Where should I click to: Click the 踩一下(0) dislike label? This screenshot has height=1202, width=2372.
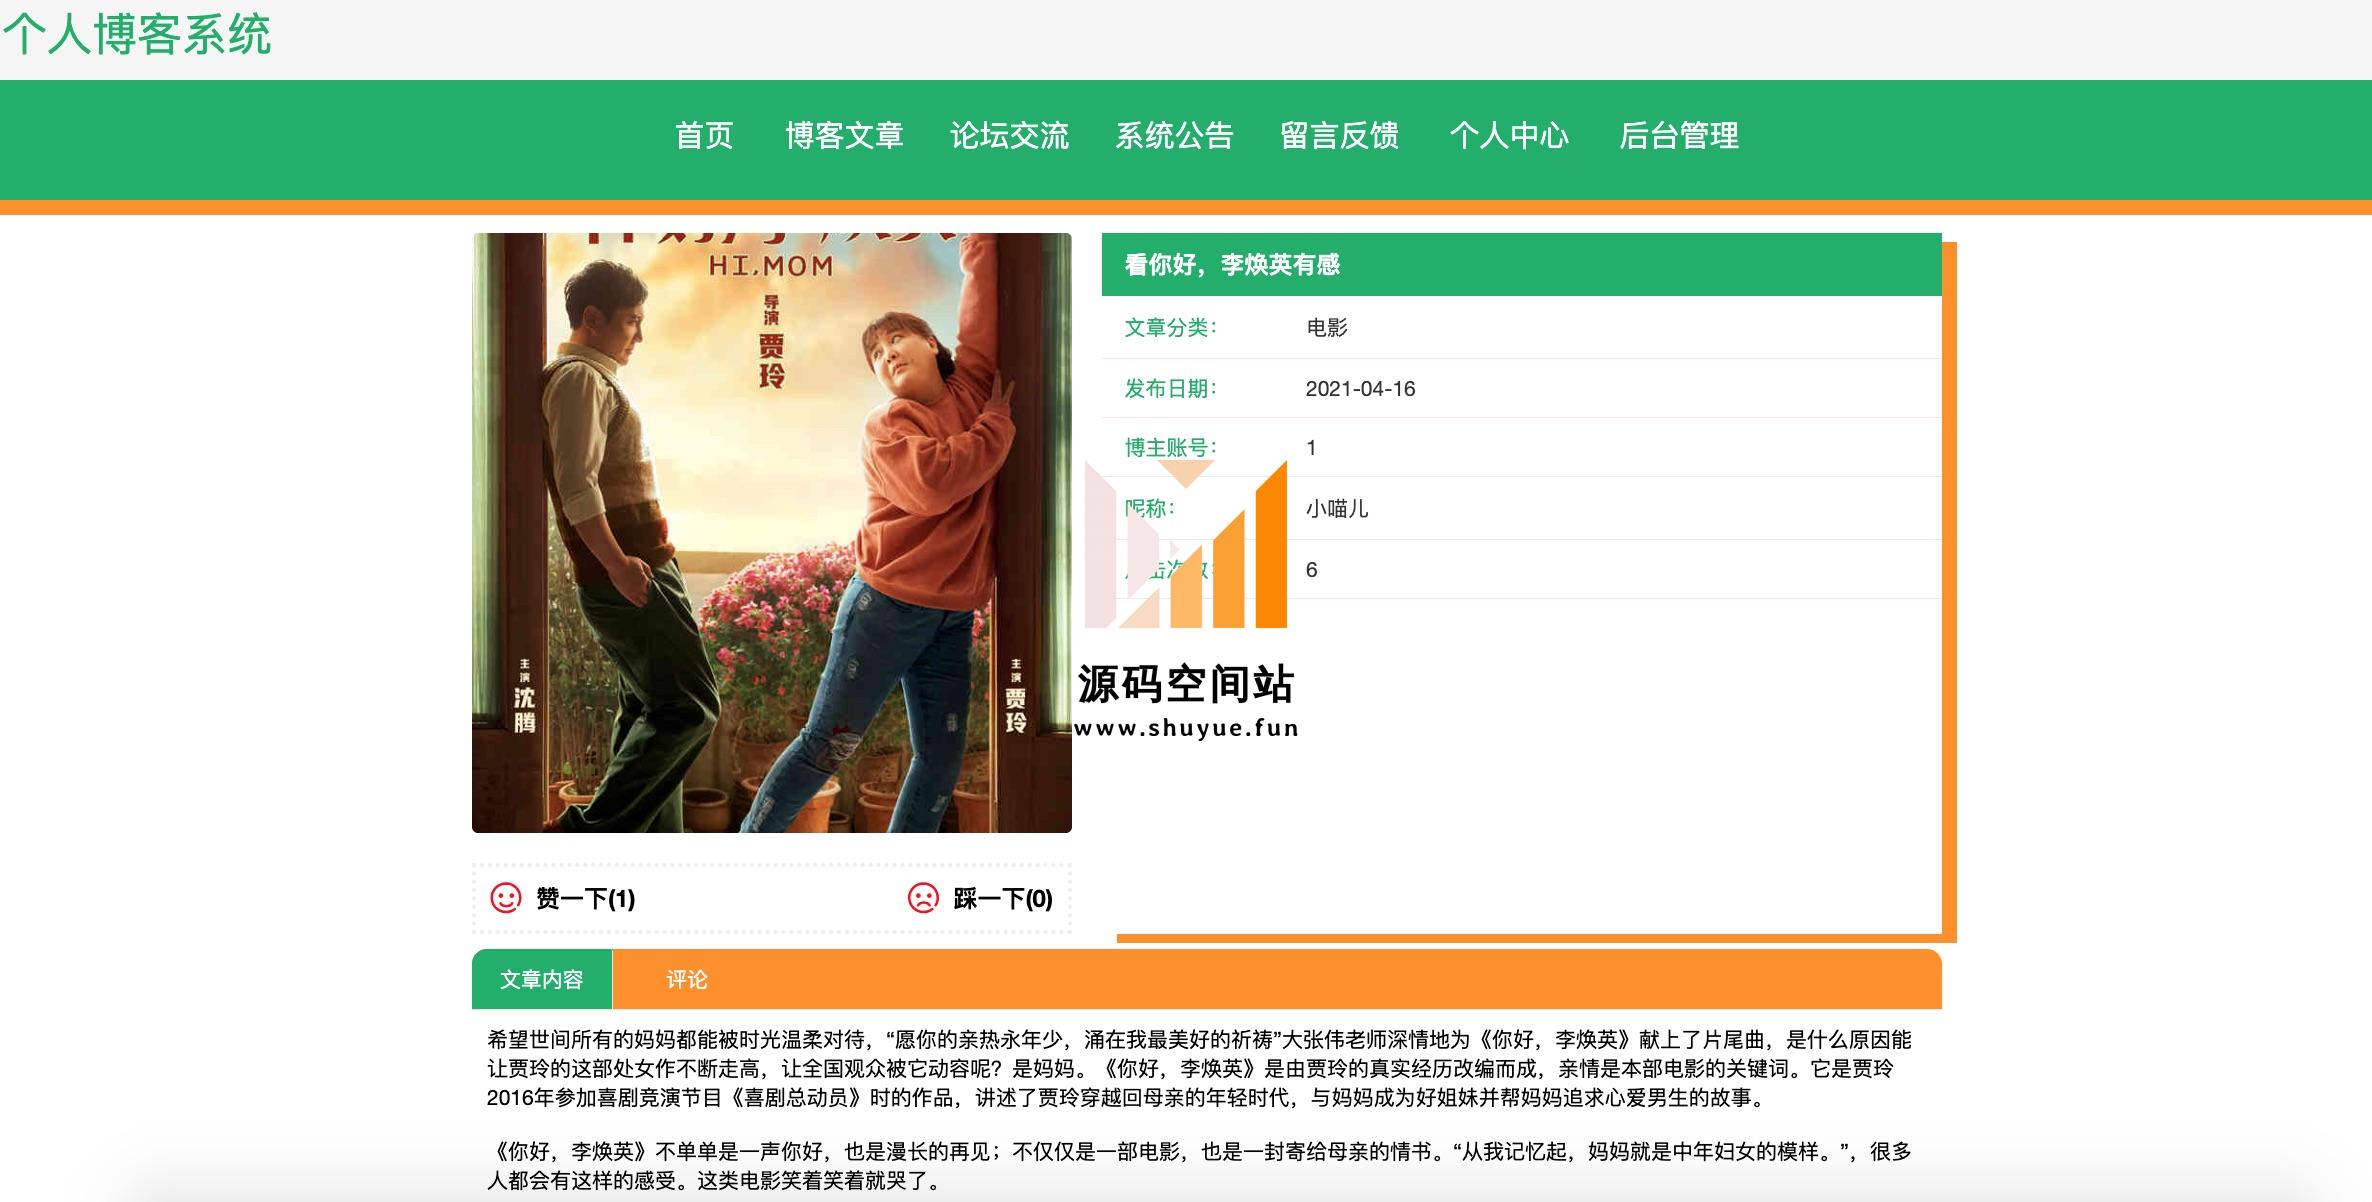pyautogui.click(x=1003, y=899)
